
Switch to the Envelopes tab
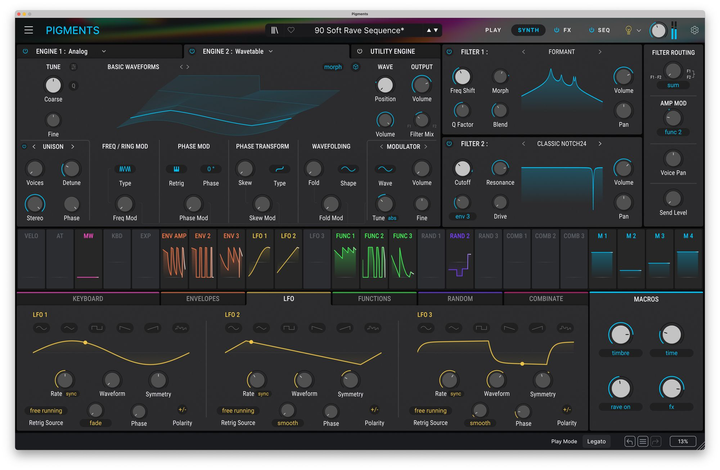pyautogui.click(x=202, y=299)
